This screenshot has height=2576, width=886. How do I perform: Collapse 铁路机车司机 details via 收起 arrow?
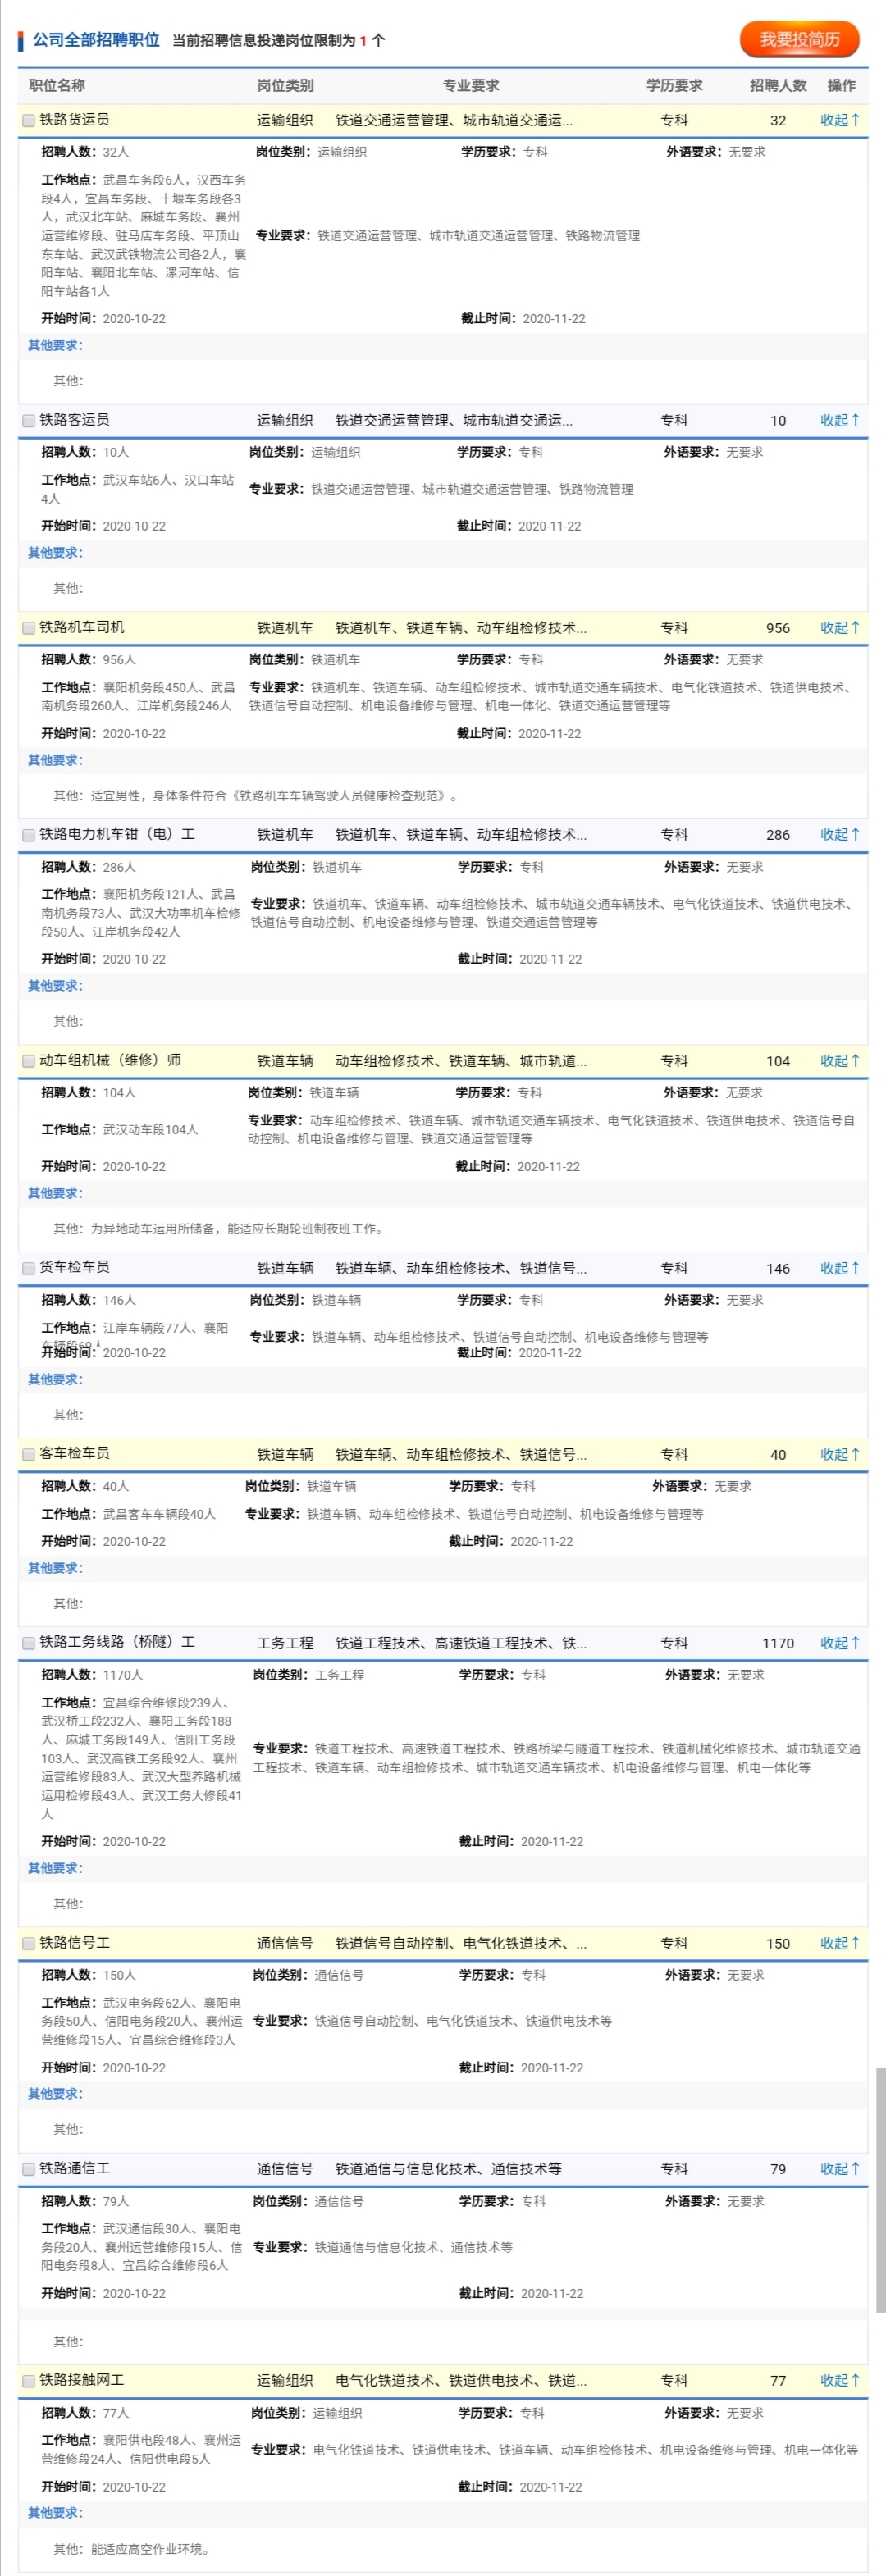point(839,628)
